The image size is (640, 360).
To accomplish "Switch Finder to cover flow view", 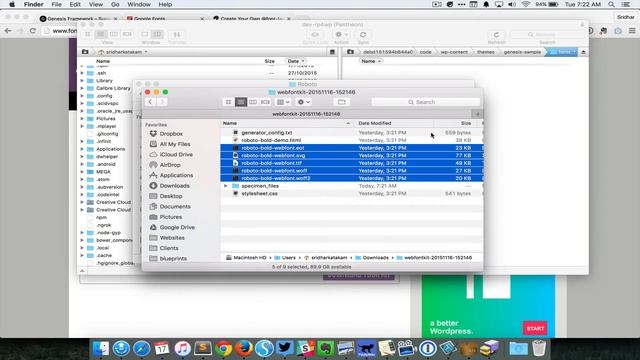I will click(265, 102).
